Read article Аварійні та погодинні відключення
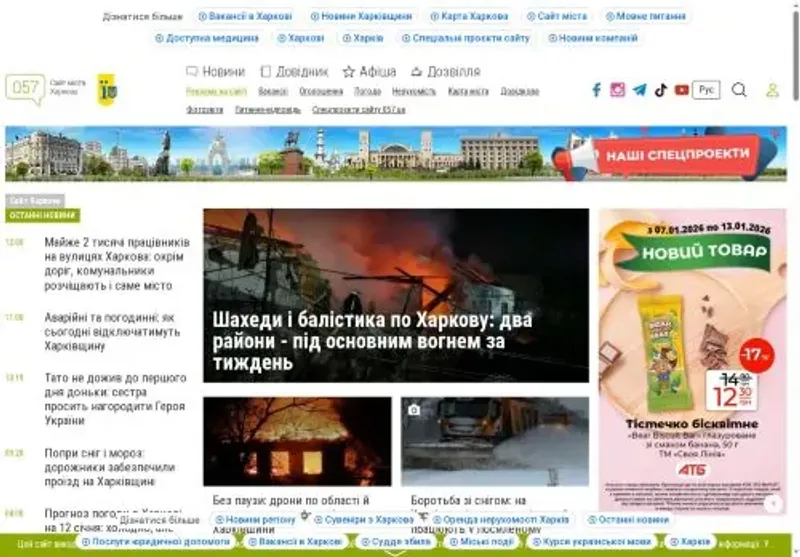Viewport: 800px width, 557px height. coord(112,332)
